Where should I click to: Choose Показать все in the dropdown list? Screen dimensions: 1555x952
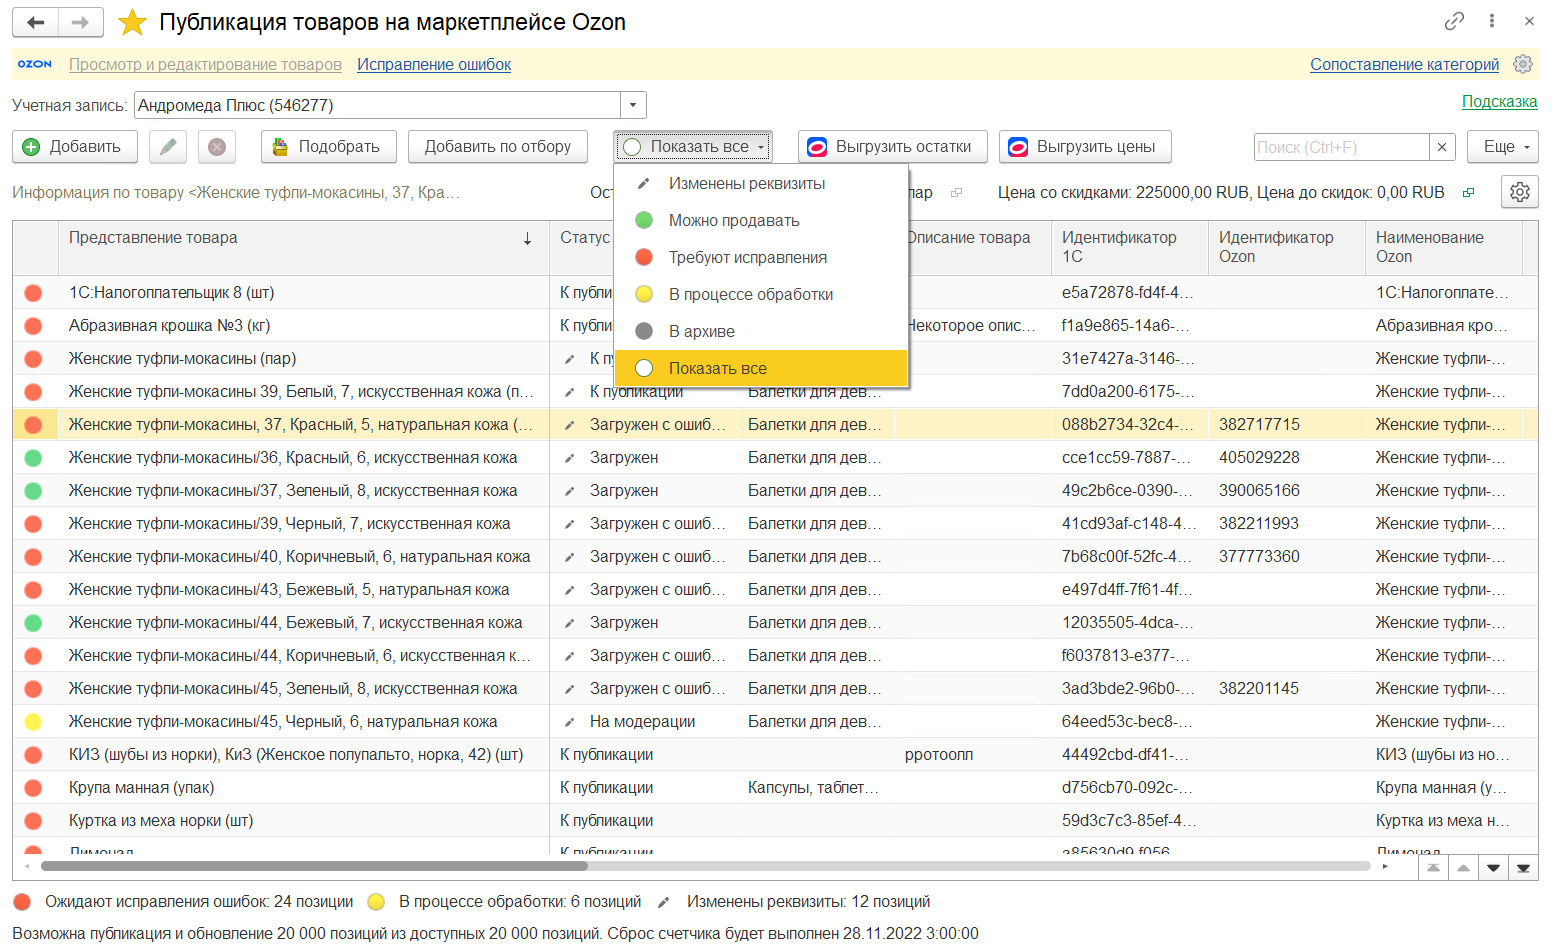point(761,368)
